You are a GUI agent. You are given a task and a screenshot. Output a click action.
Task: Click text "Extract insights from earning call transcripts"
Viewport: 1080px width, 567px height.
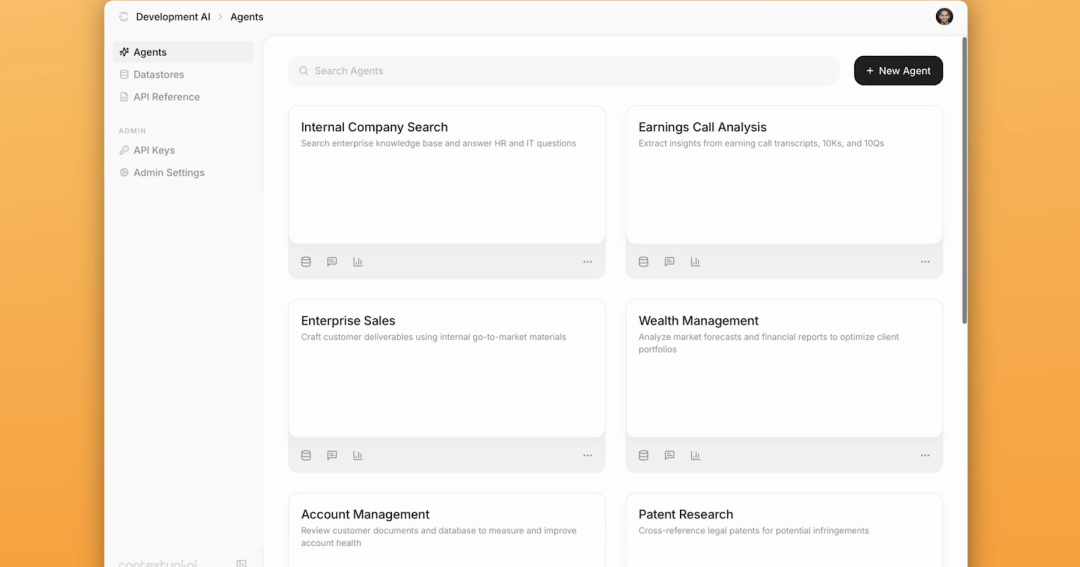coord(729,143)
